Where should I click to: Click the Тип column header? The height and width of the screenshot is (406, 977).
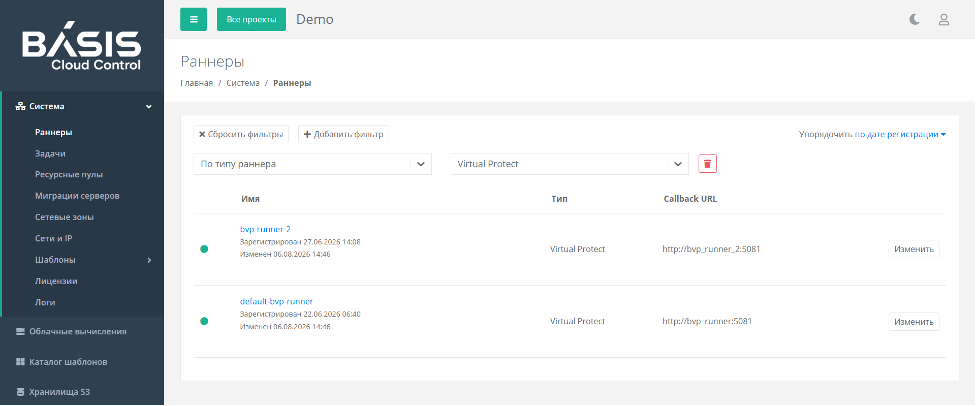point(560,199)
